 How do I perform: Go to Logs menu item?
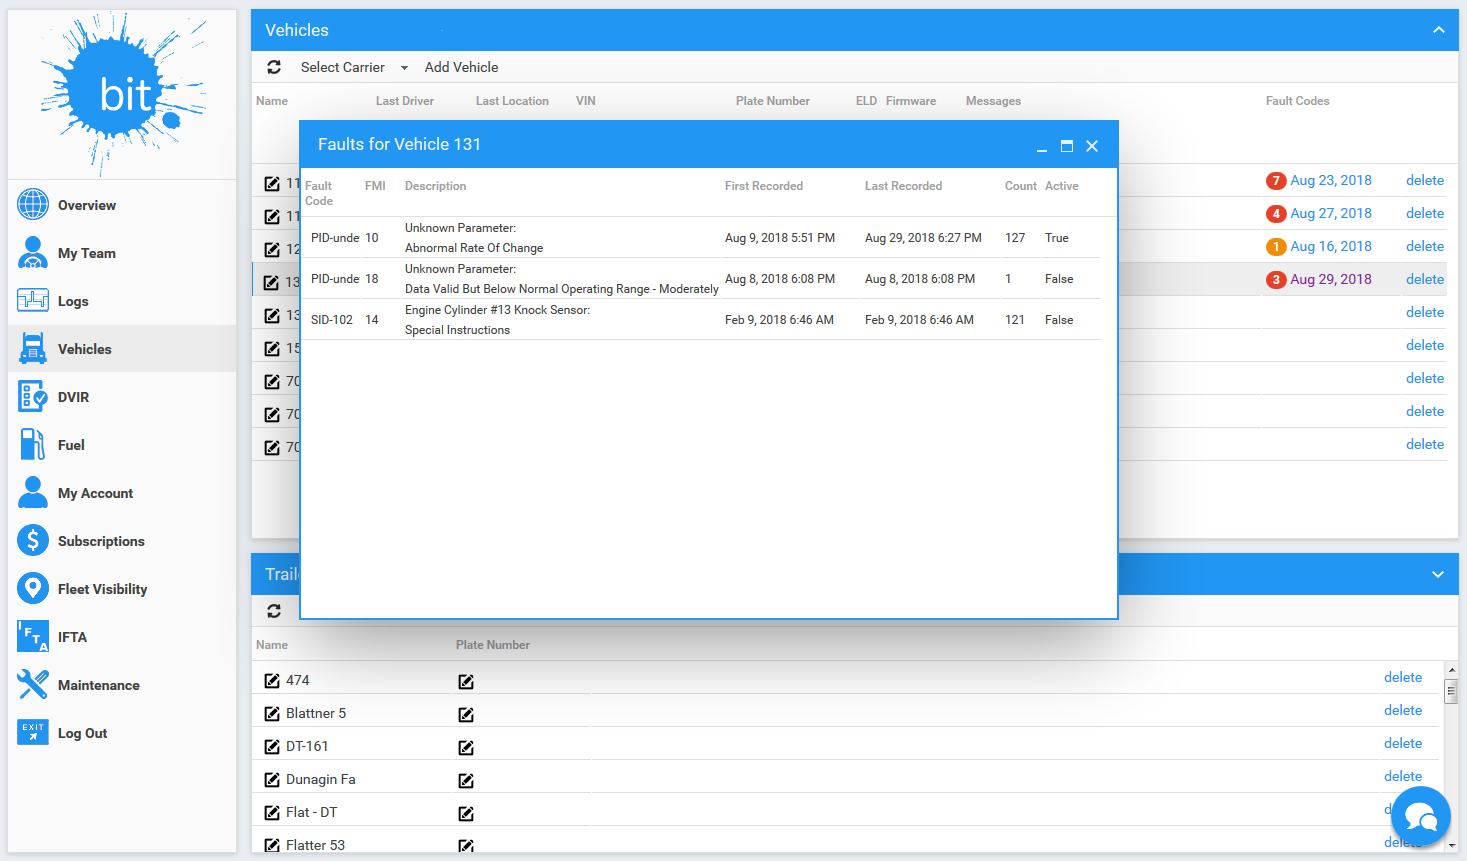(73, 301)
